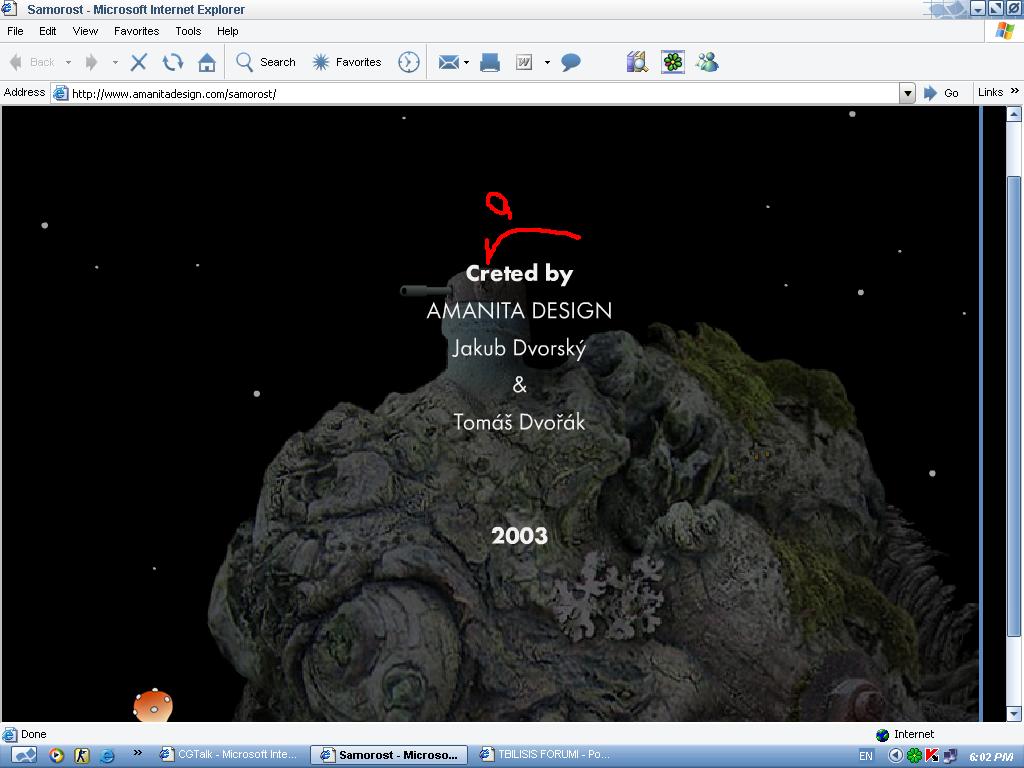
Task: Open the Discuss speech bubble icon
Action: pos(571,62)
